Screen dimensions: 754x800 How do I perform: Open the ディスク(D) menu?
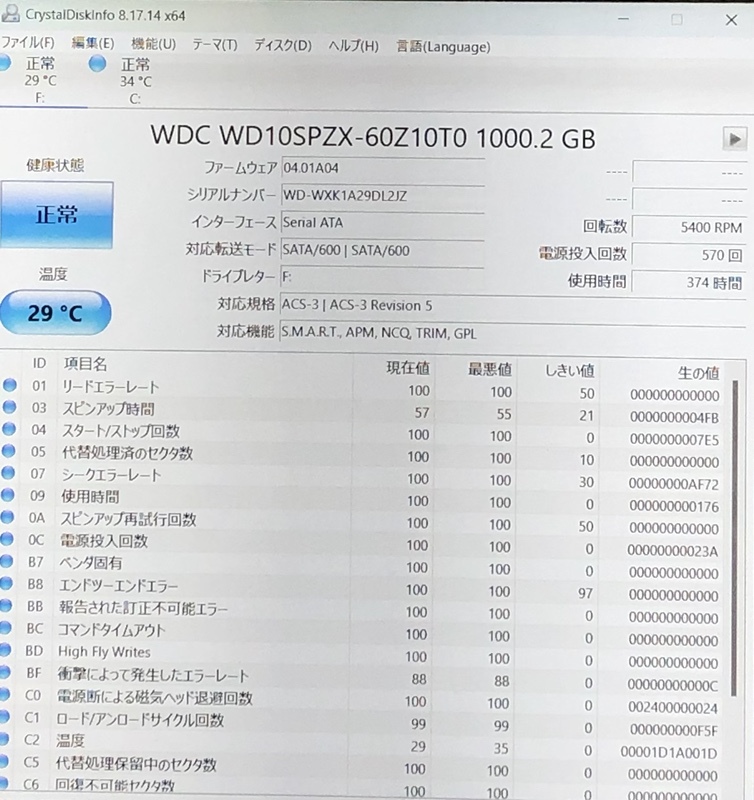[x=283, y=45]
